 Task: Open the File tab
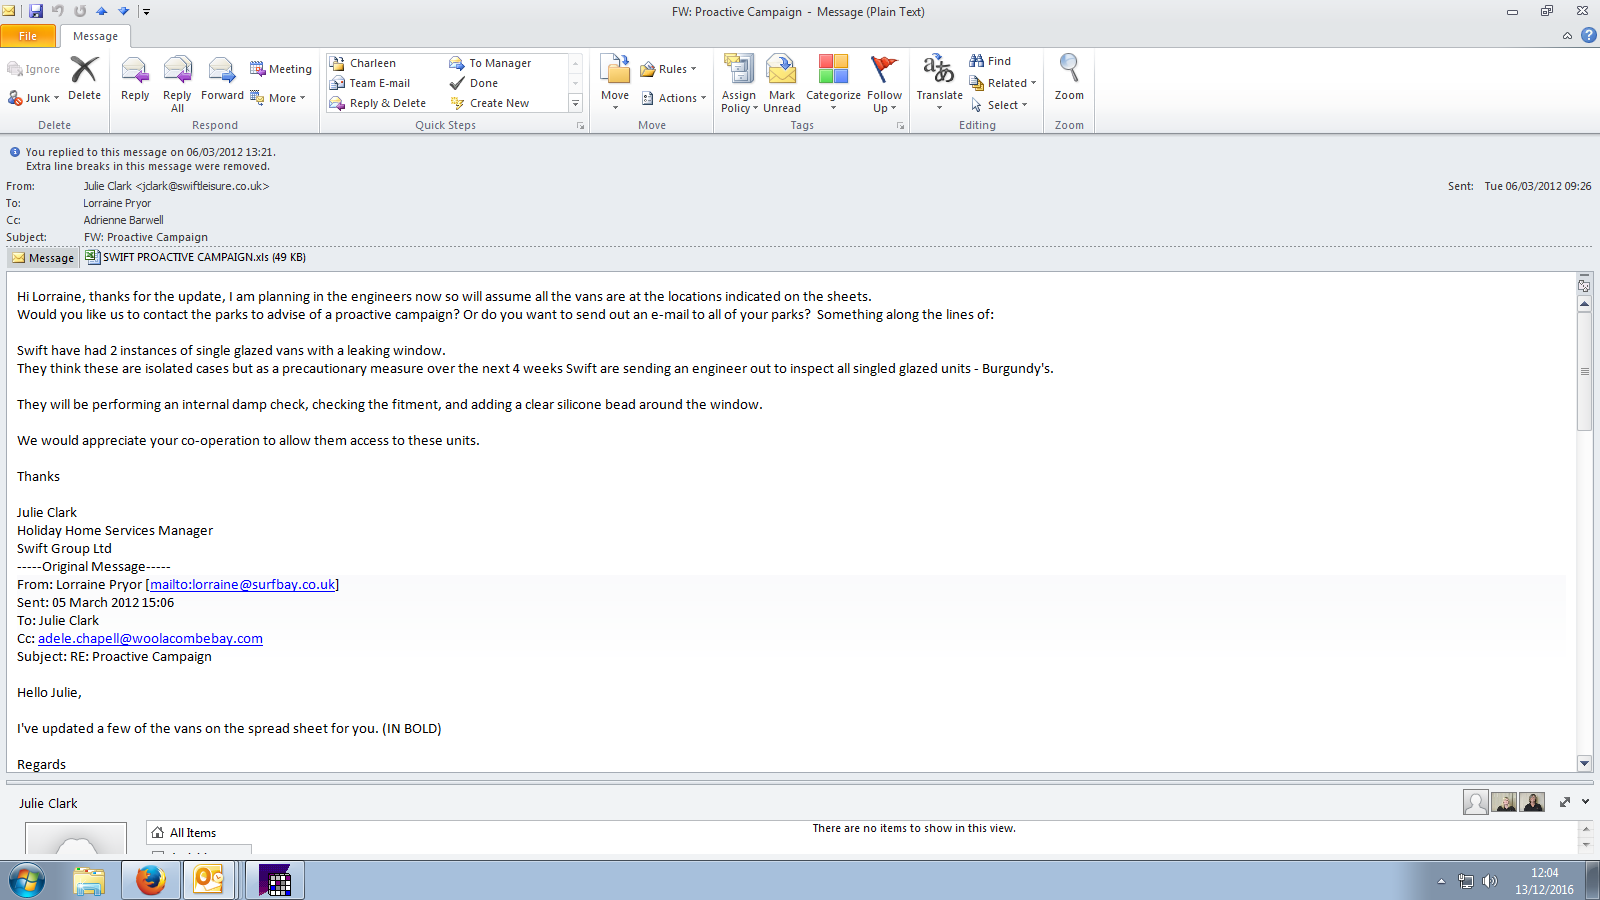point(28,36)
